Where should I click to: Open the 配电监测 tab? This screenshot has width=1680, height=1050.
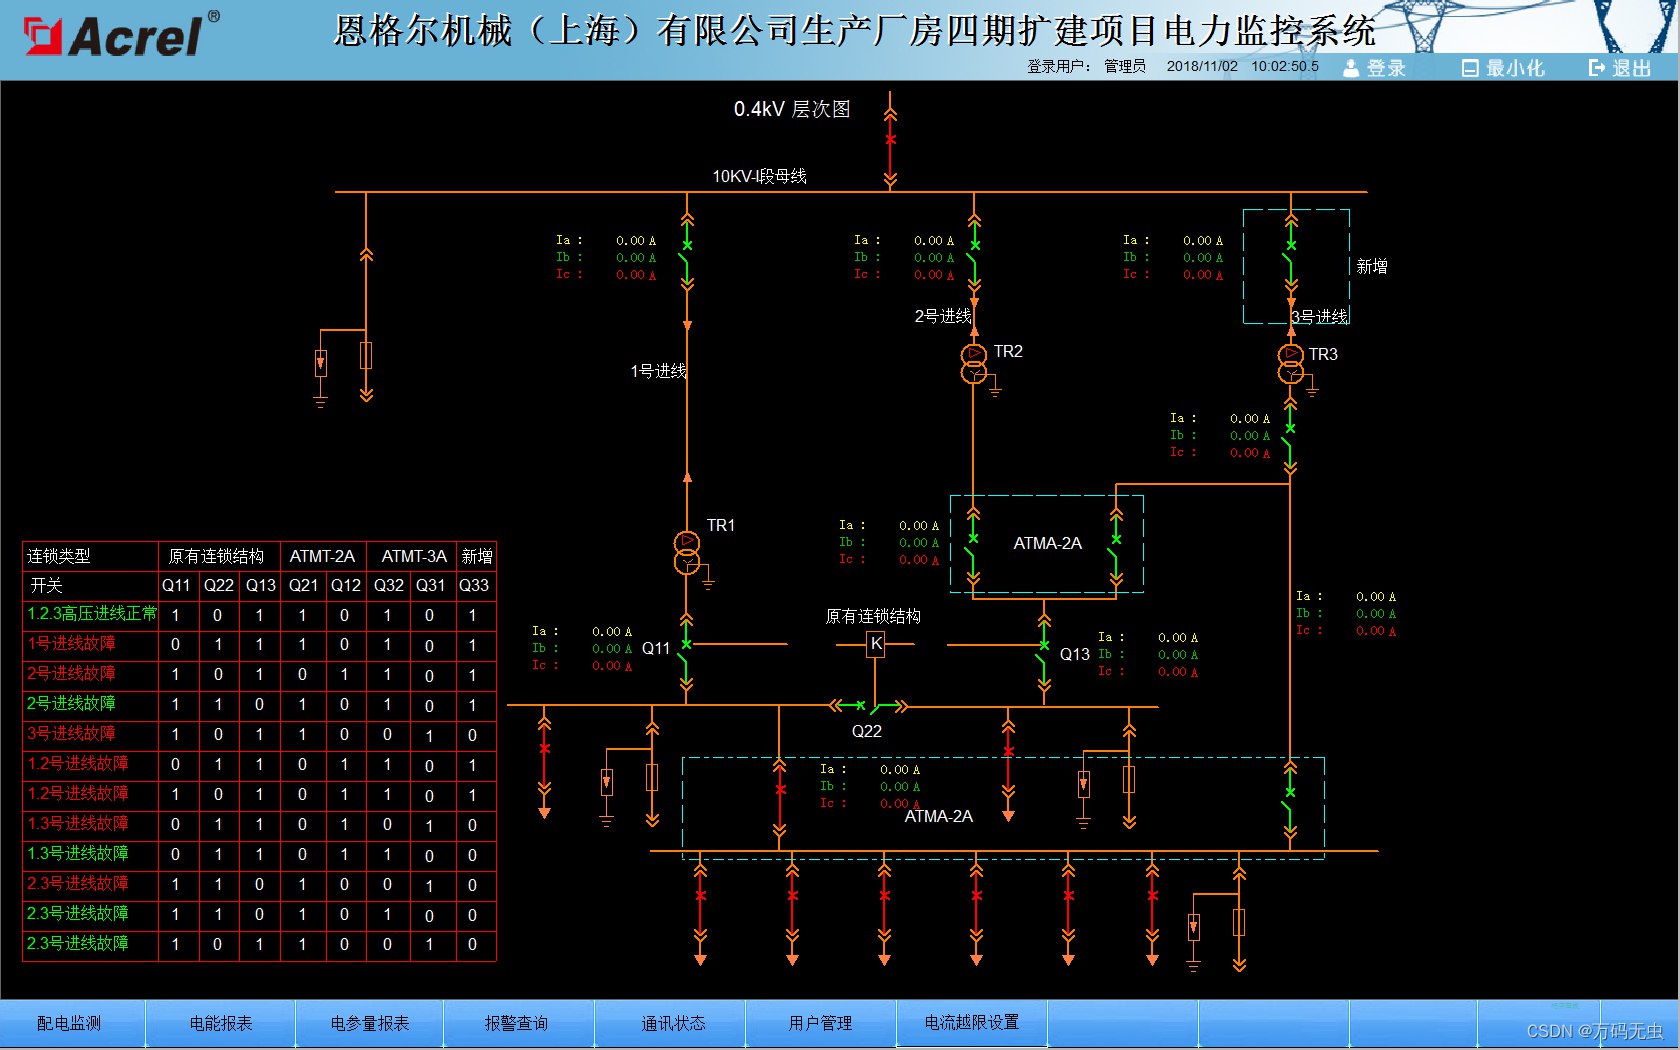pos(69,1023)
